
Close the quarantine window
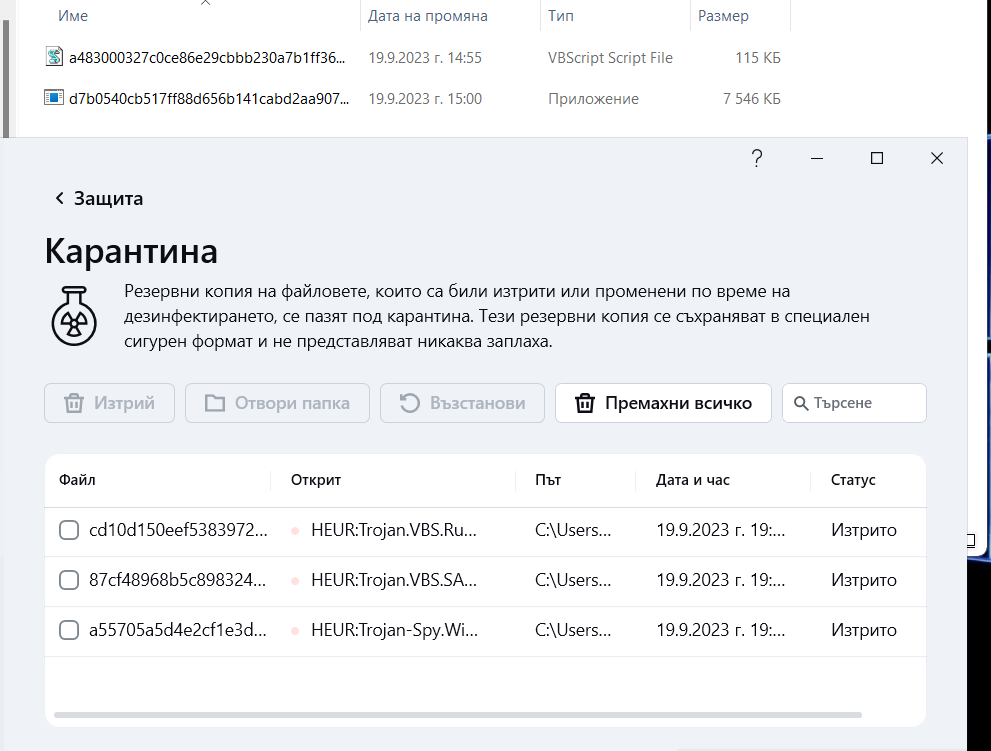937,158
